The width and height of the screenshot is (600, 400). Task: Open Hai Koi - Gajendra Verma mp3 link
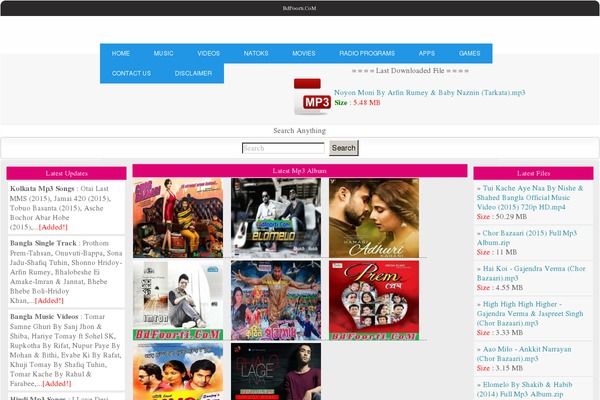531,273
